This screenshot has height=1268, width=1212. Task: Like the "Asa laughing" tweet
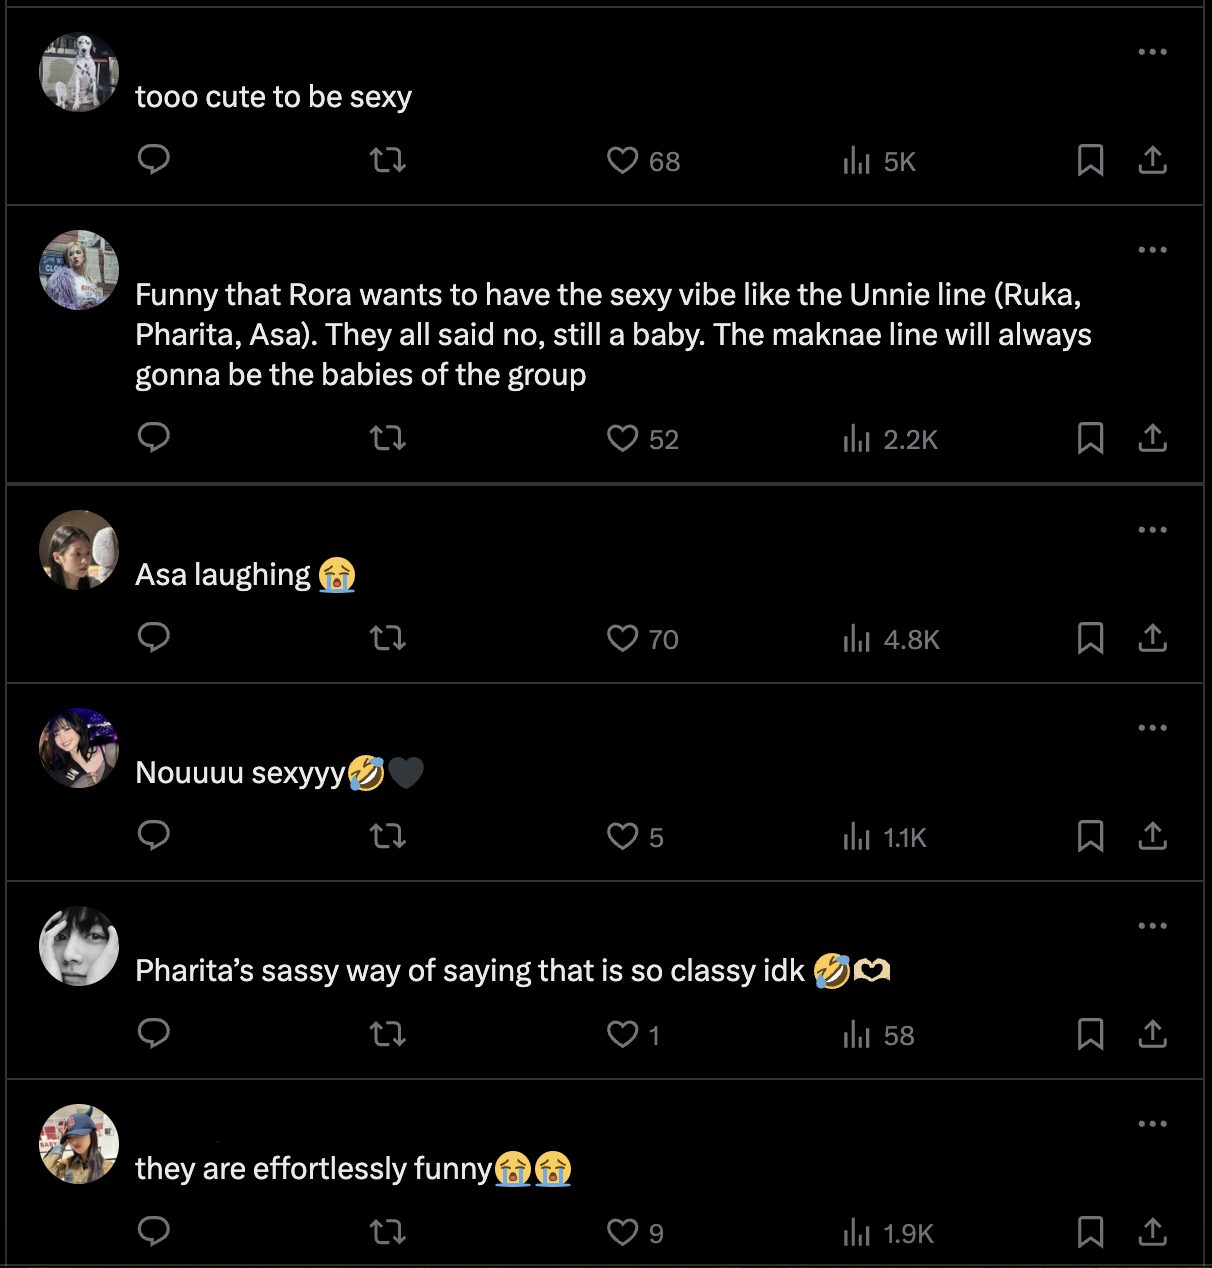click(x=623, y=638)
